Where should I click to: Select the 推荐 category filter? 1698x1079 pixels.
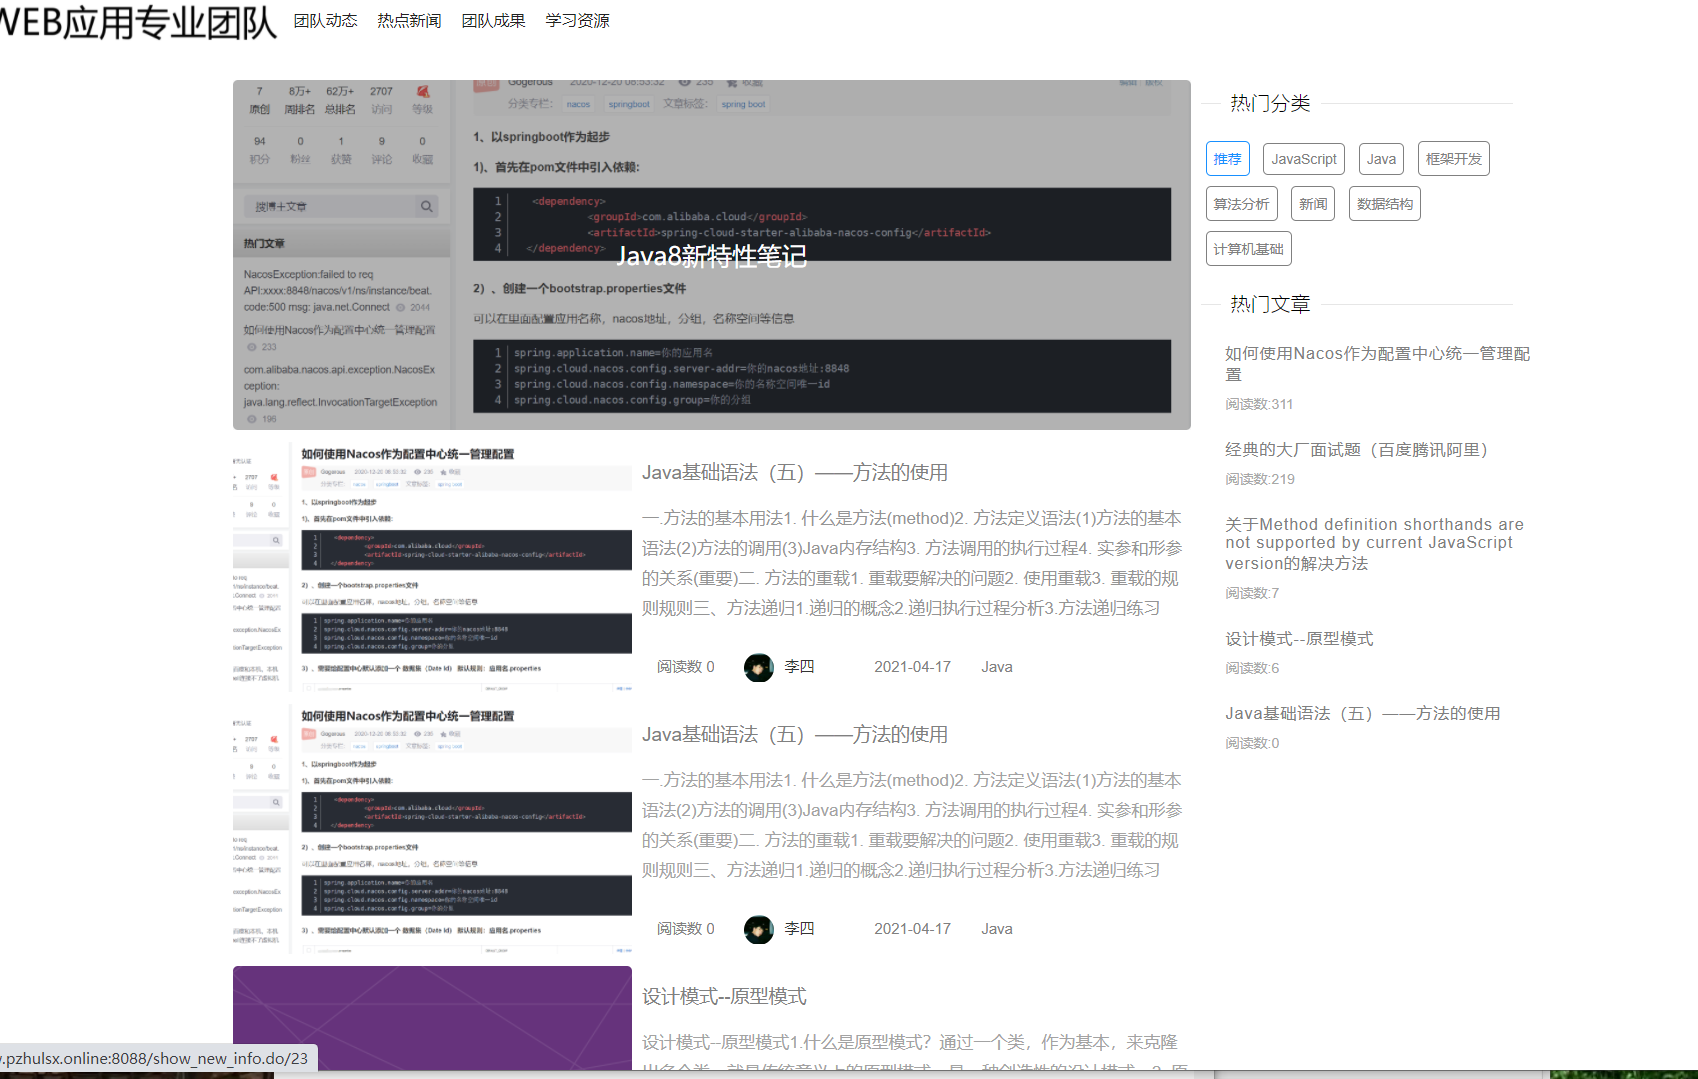point(1227,158)
